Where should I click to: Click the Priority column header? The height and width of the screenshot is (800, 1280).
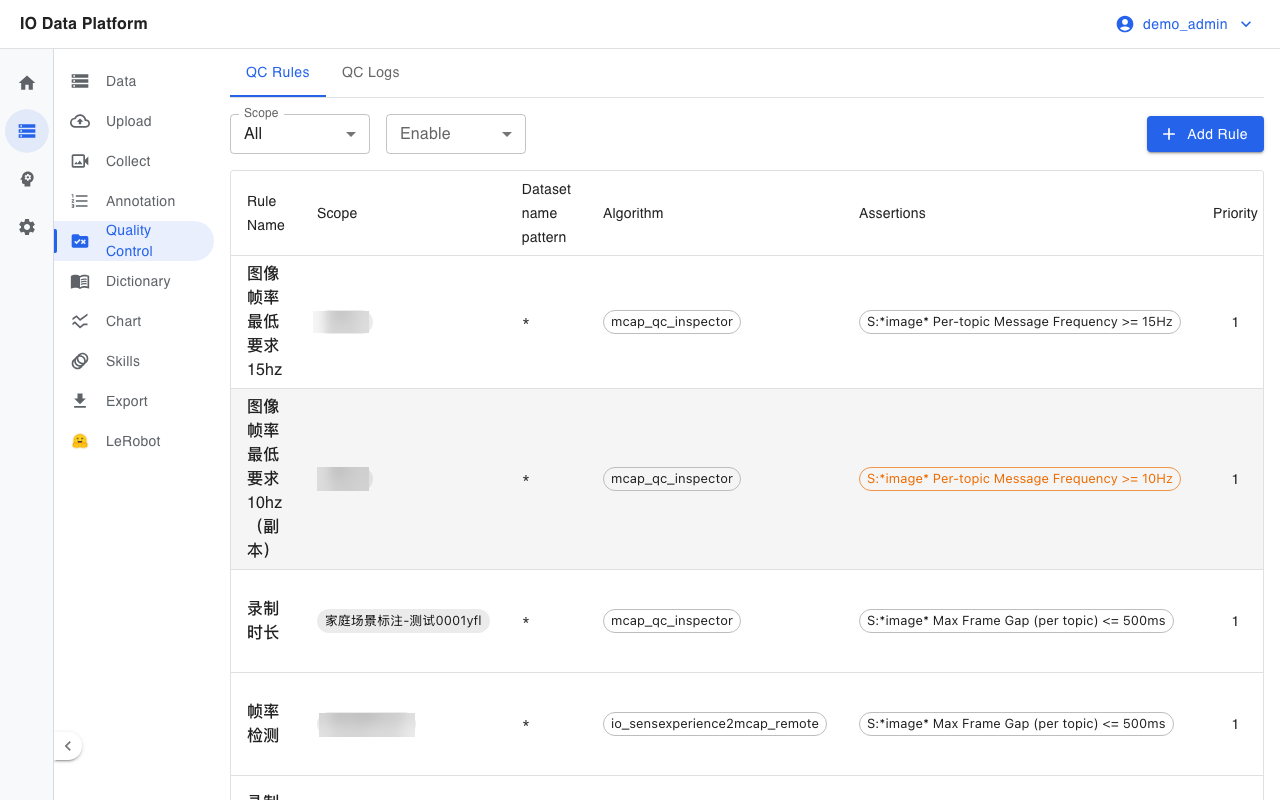[1235, 213]
